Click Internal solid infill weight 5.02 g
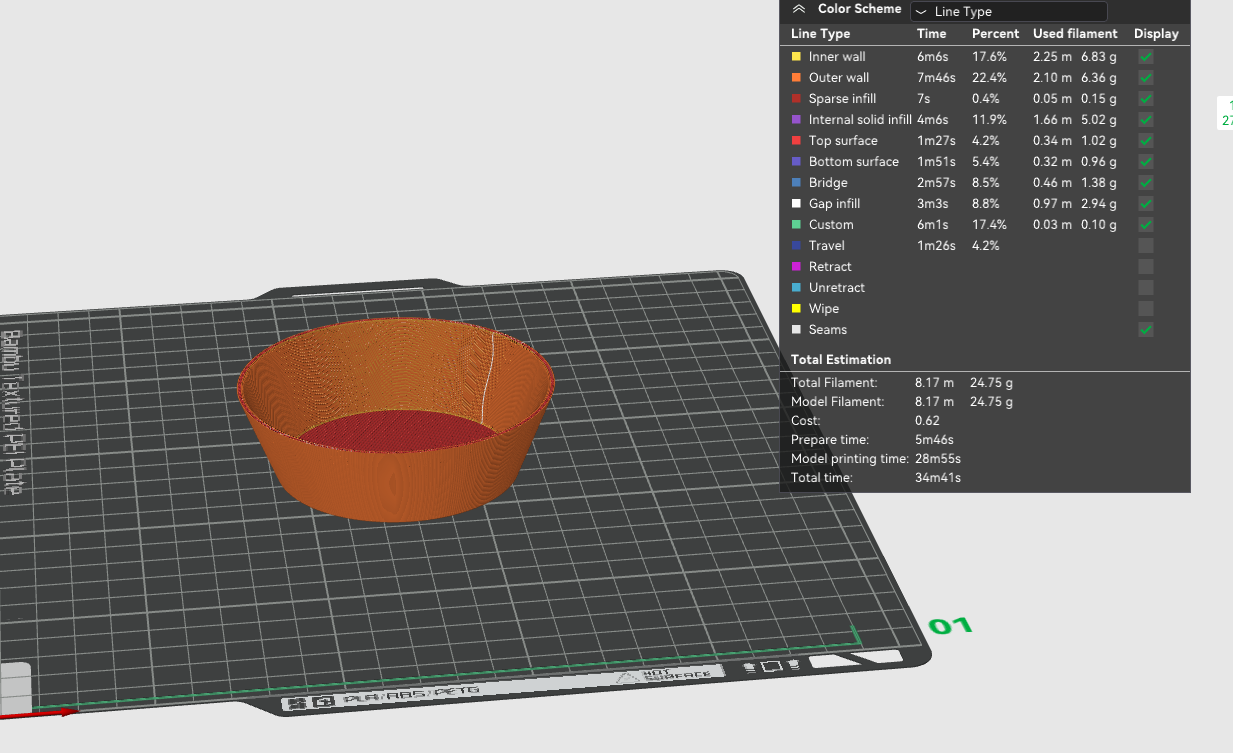 [1098, 120]
